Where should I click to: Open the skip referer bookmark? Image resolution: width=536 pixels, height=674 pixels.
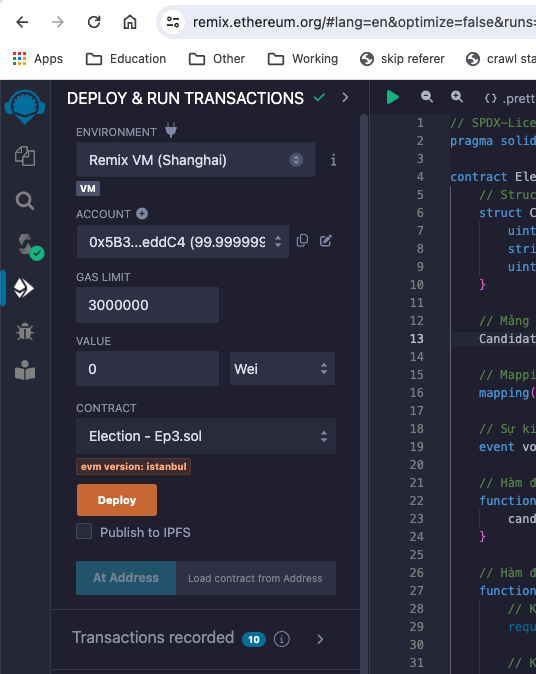(402, 58)
